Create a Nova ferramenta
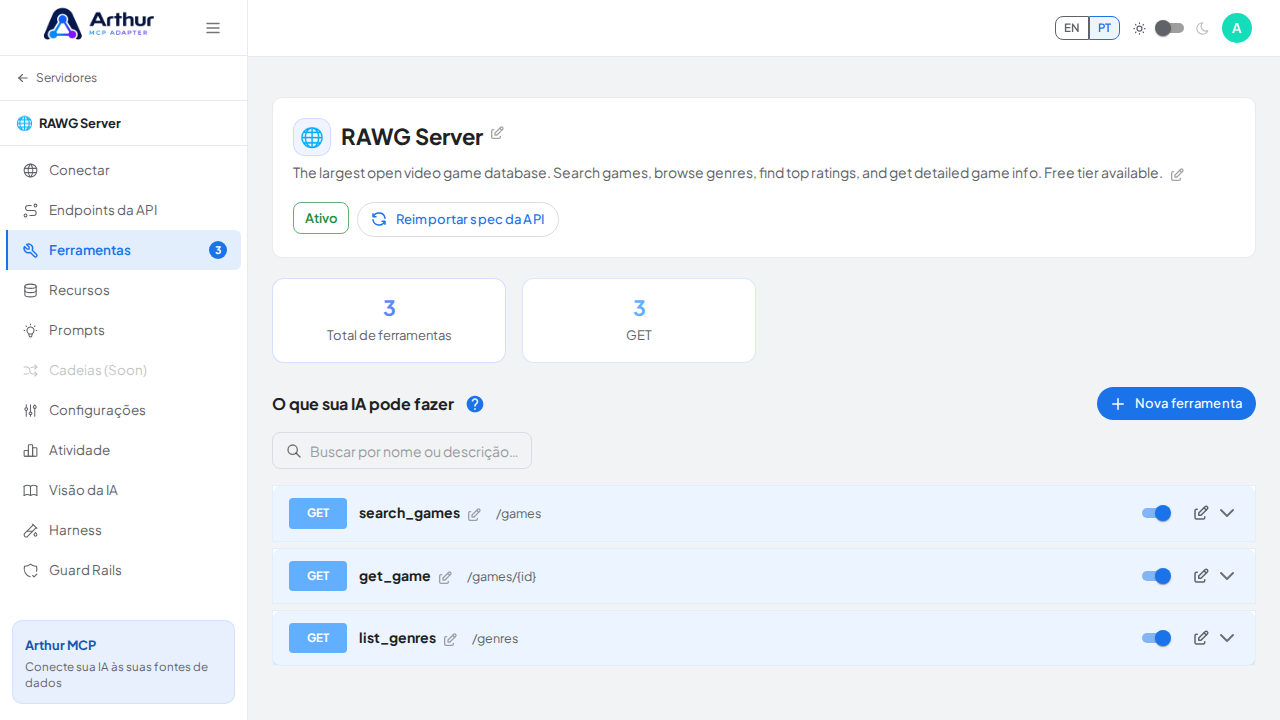The width and height of the screenshot is (1280, 720). tap(1176, 403)
